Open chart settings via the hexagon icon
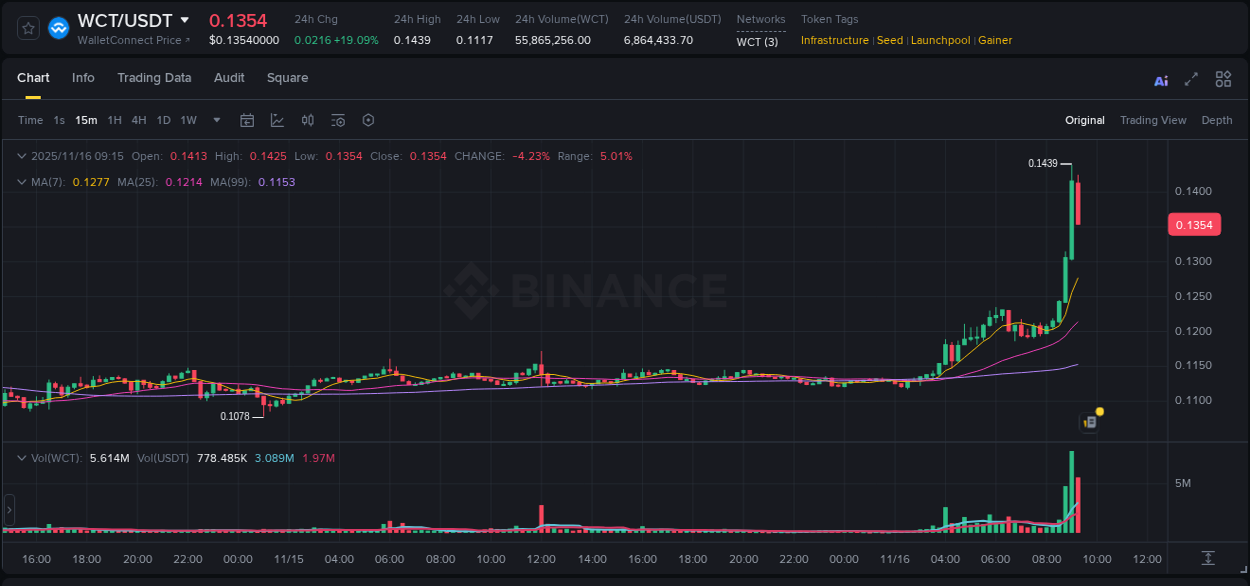This screenshot has height=586, width=1250. coord(368,120)
